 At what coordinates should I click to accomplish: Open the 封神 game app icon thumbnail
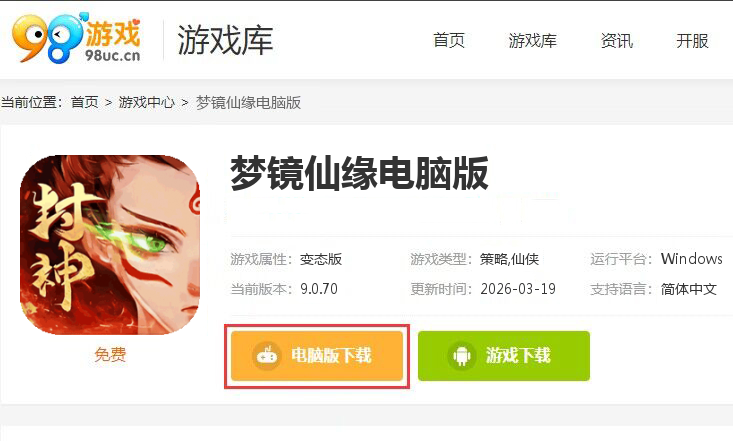(x=110, y=245)
